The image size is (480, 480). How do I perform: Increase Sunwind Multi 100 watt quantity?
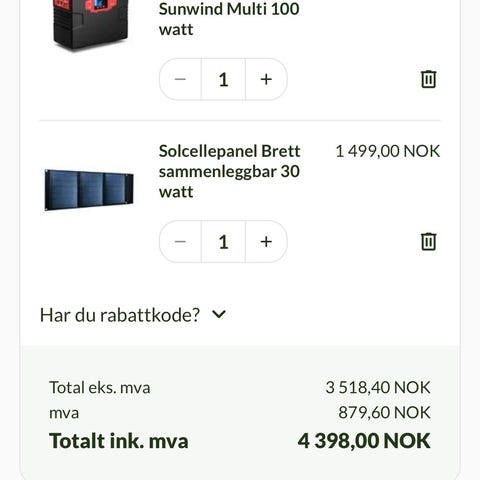click(x=266, y=79)
